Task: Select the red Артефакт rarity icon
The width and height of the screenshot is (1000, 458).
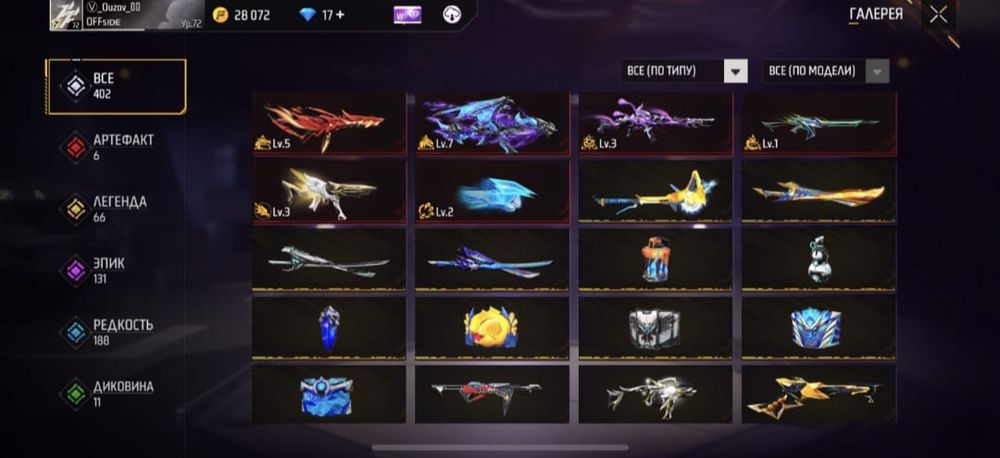Action: coord(76,148)
